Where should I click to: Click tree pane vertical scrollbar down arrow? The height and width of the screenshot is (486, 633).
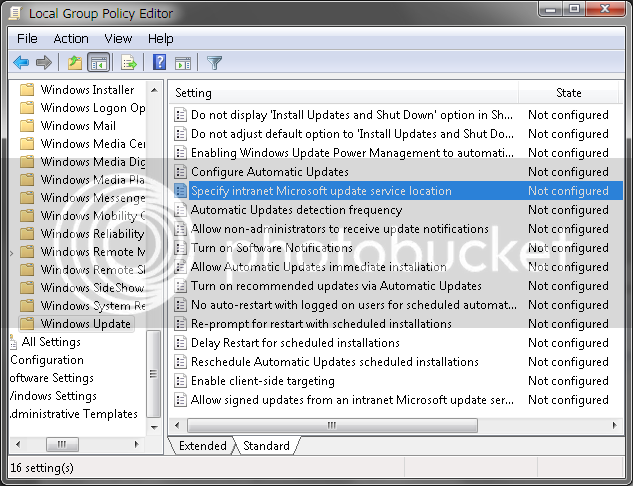click(x=154, y=427)
